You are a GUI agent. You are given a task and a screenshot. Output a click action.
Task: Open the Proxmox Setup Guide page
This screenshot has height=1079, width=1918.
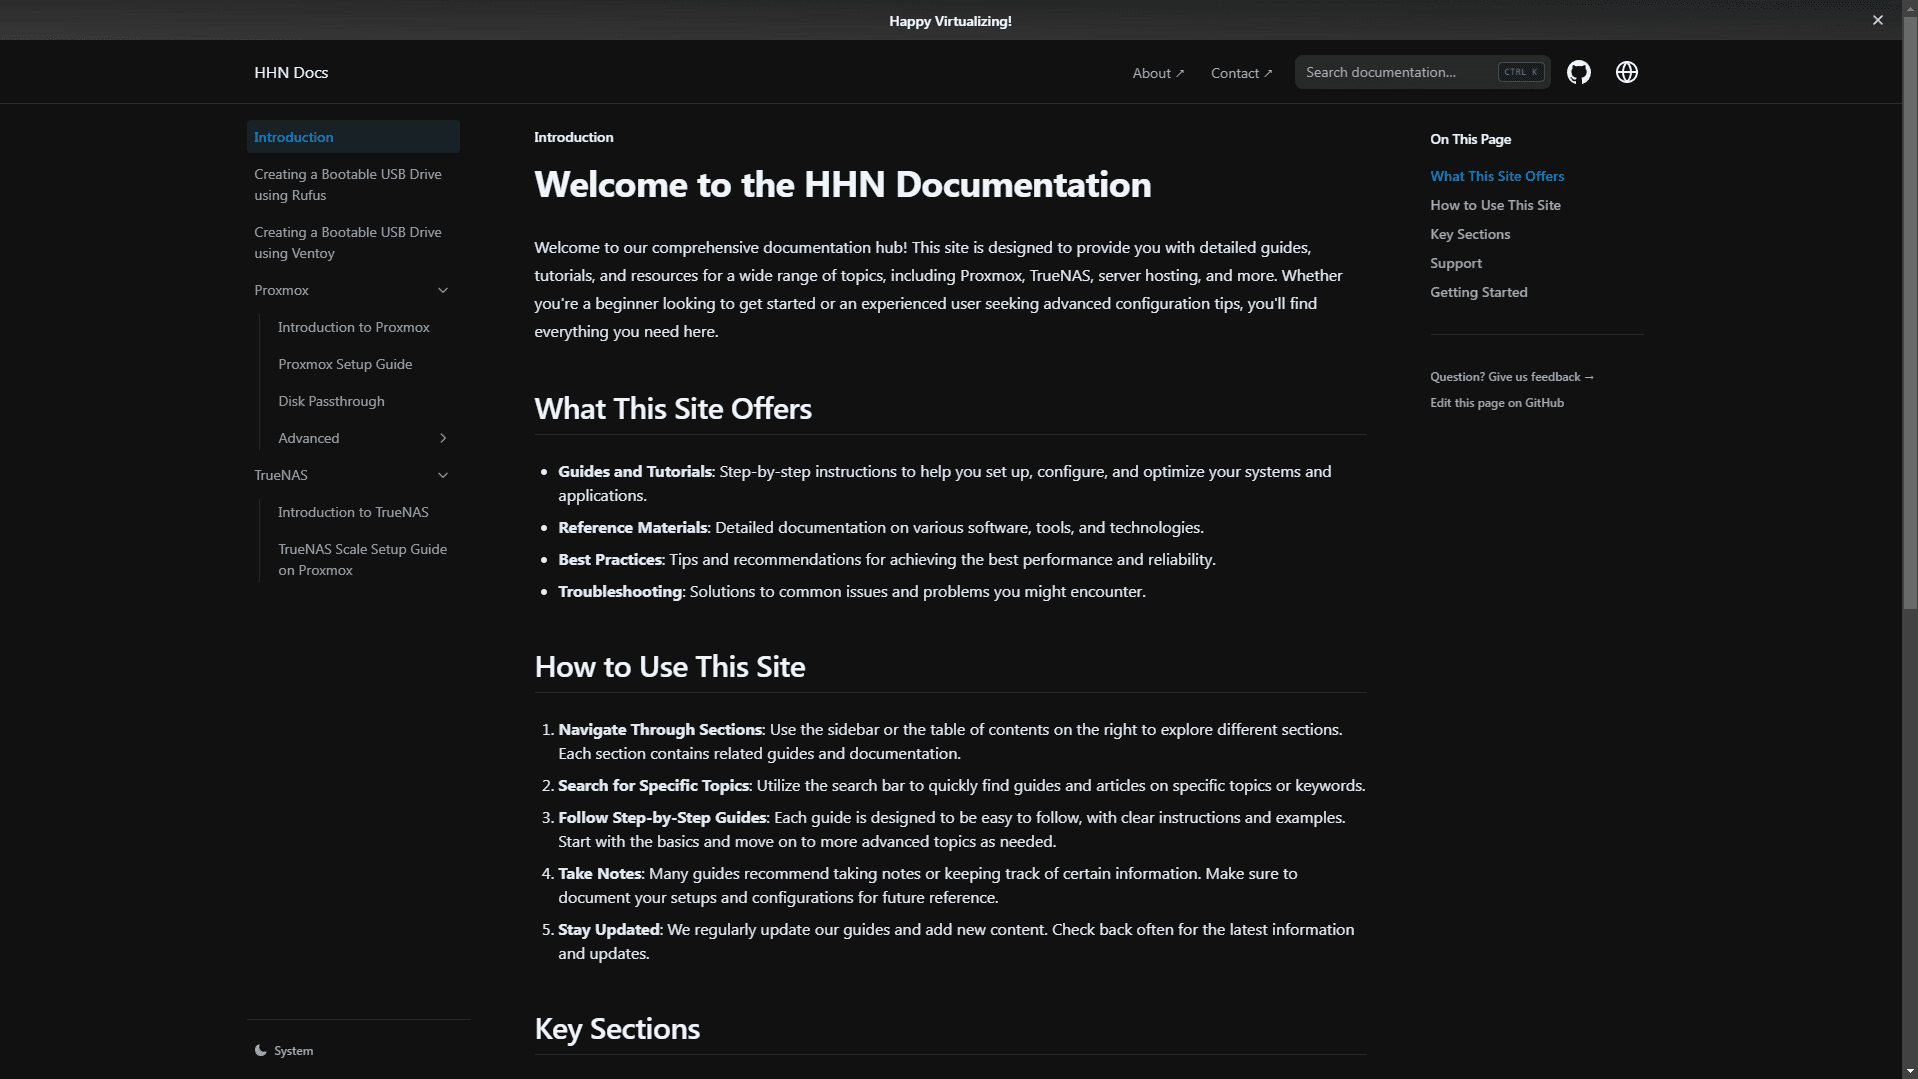pyautogui.click(x=345, y=363)
